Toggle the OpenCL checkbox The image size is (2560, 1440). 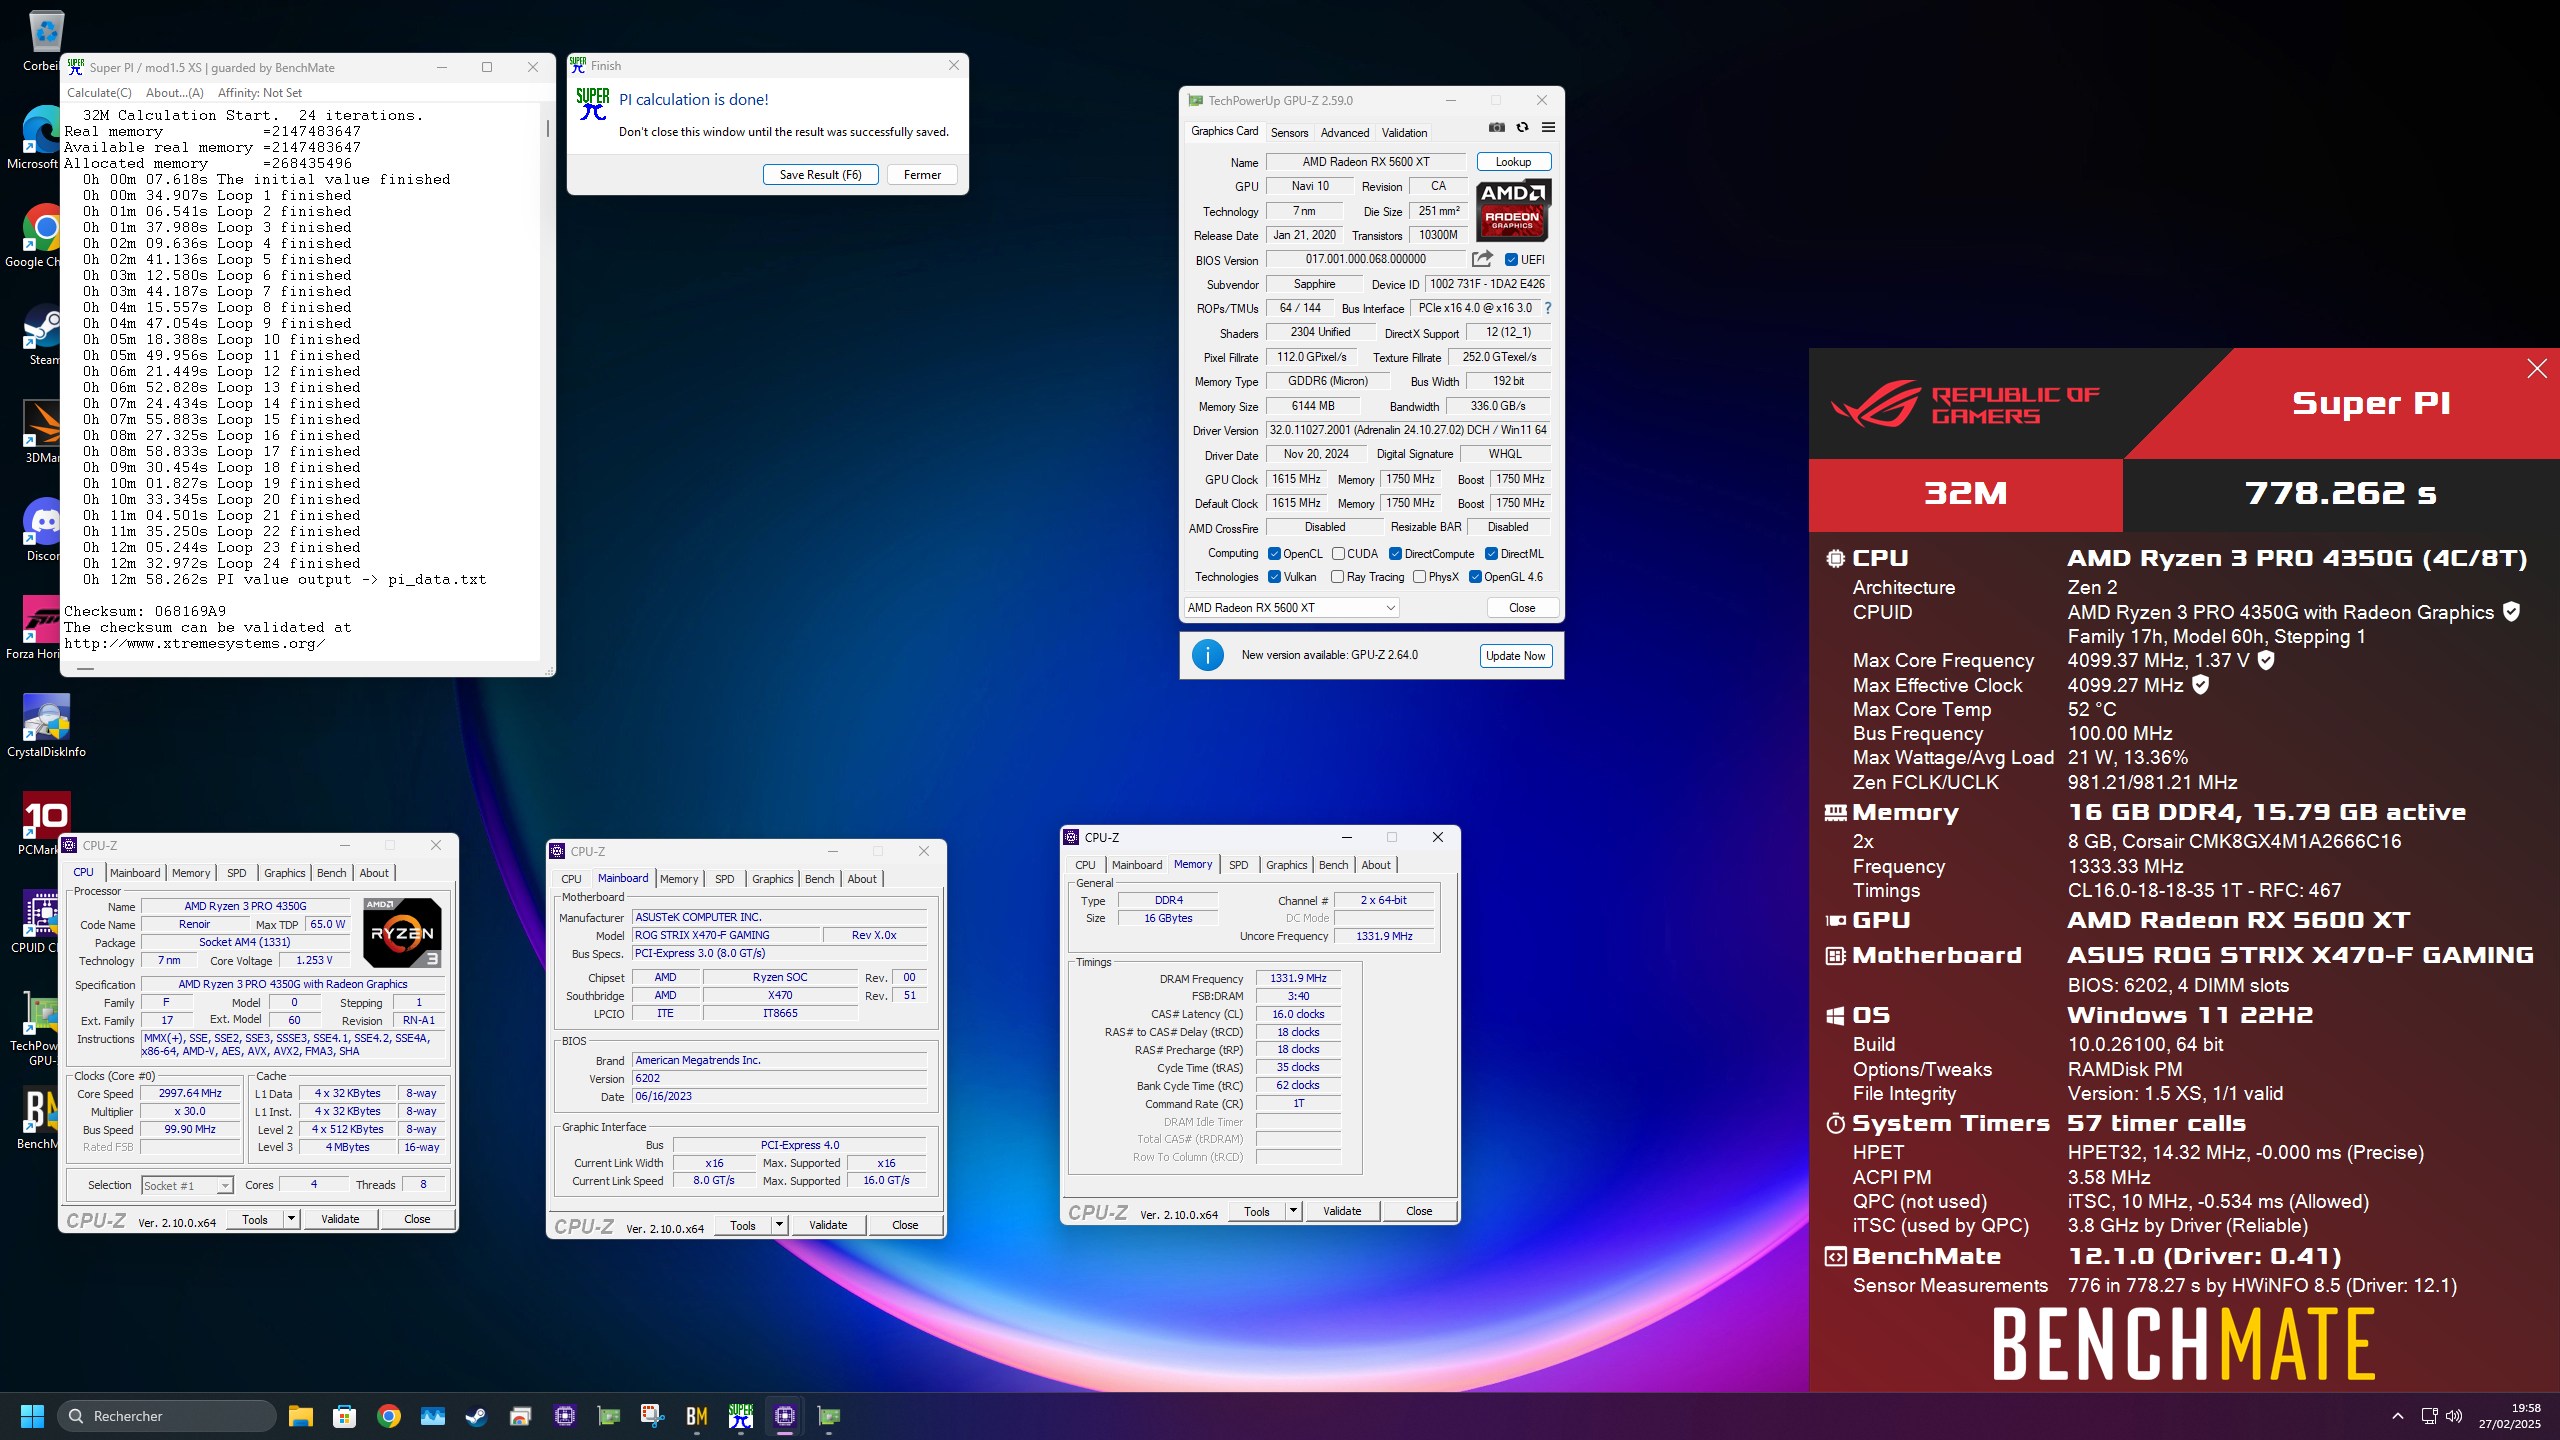[x=1274, y=554]
